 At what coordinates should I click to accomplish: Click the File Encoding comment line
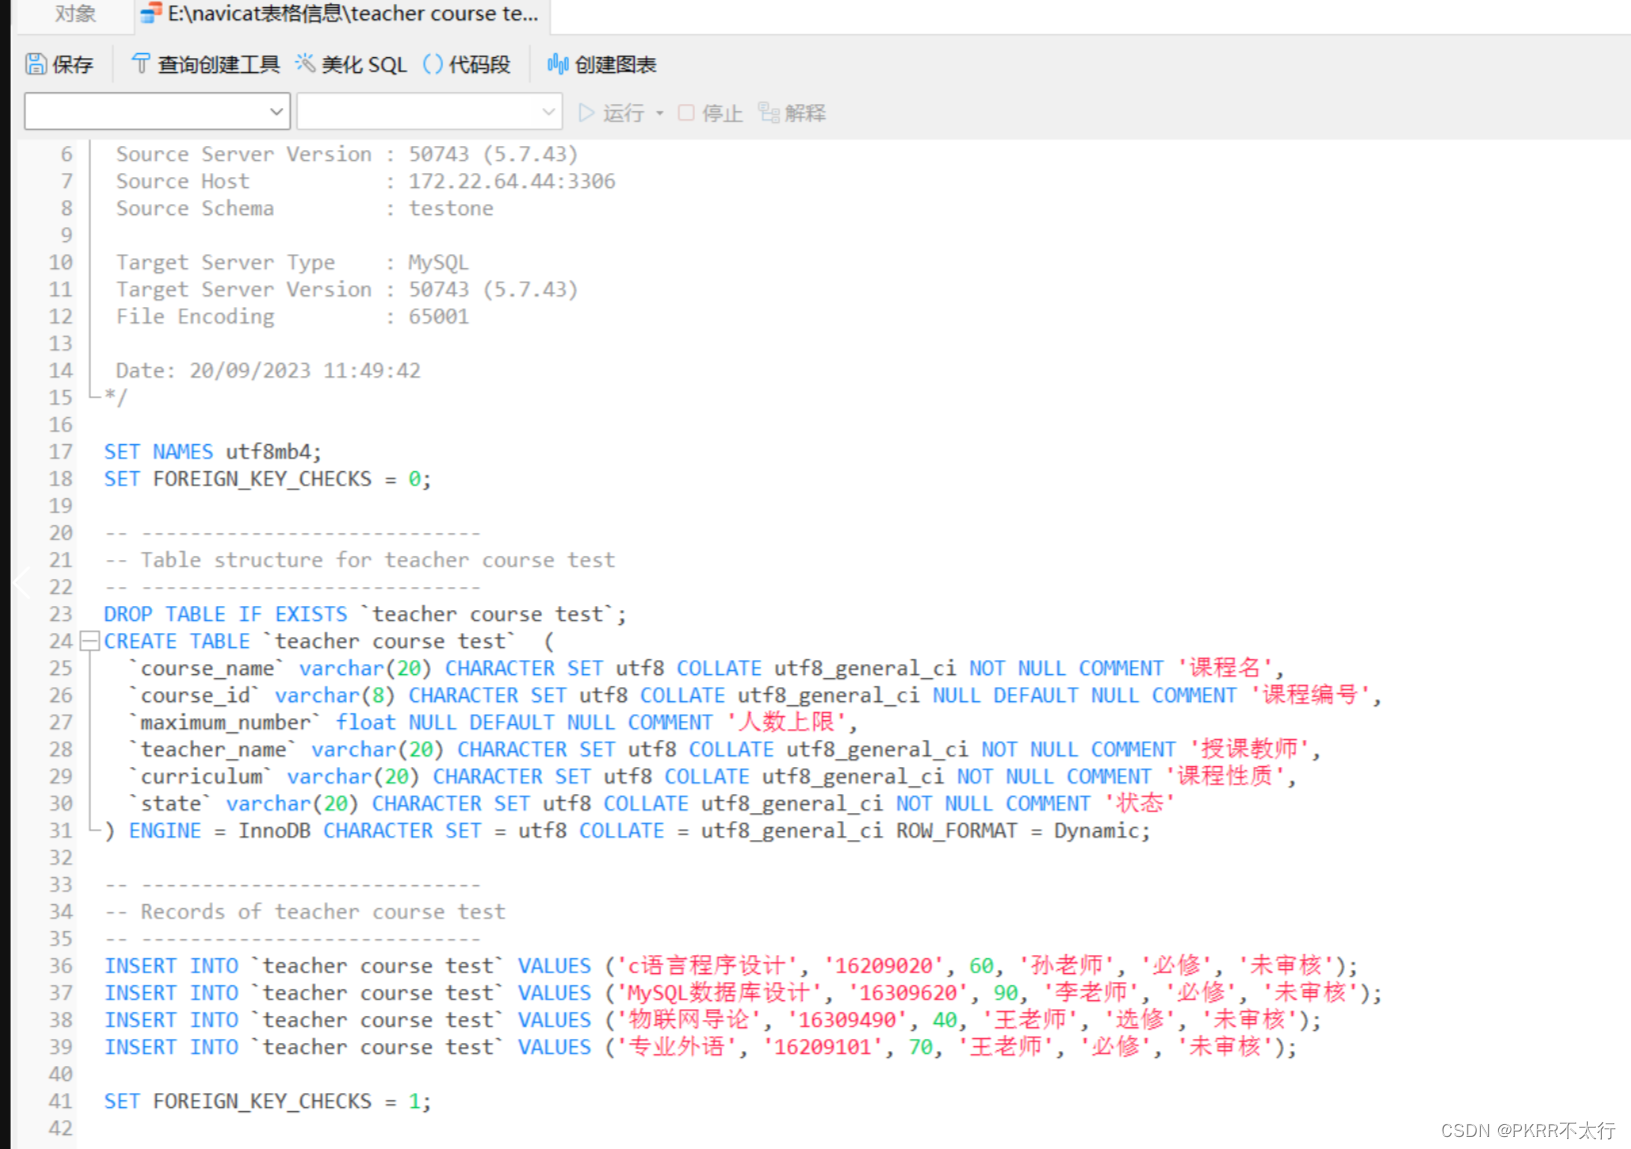292,317
